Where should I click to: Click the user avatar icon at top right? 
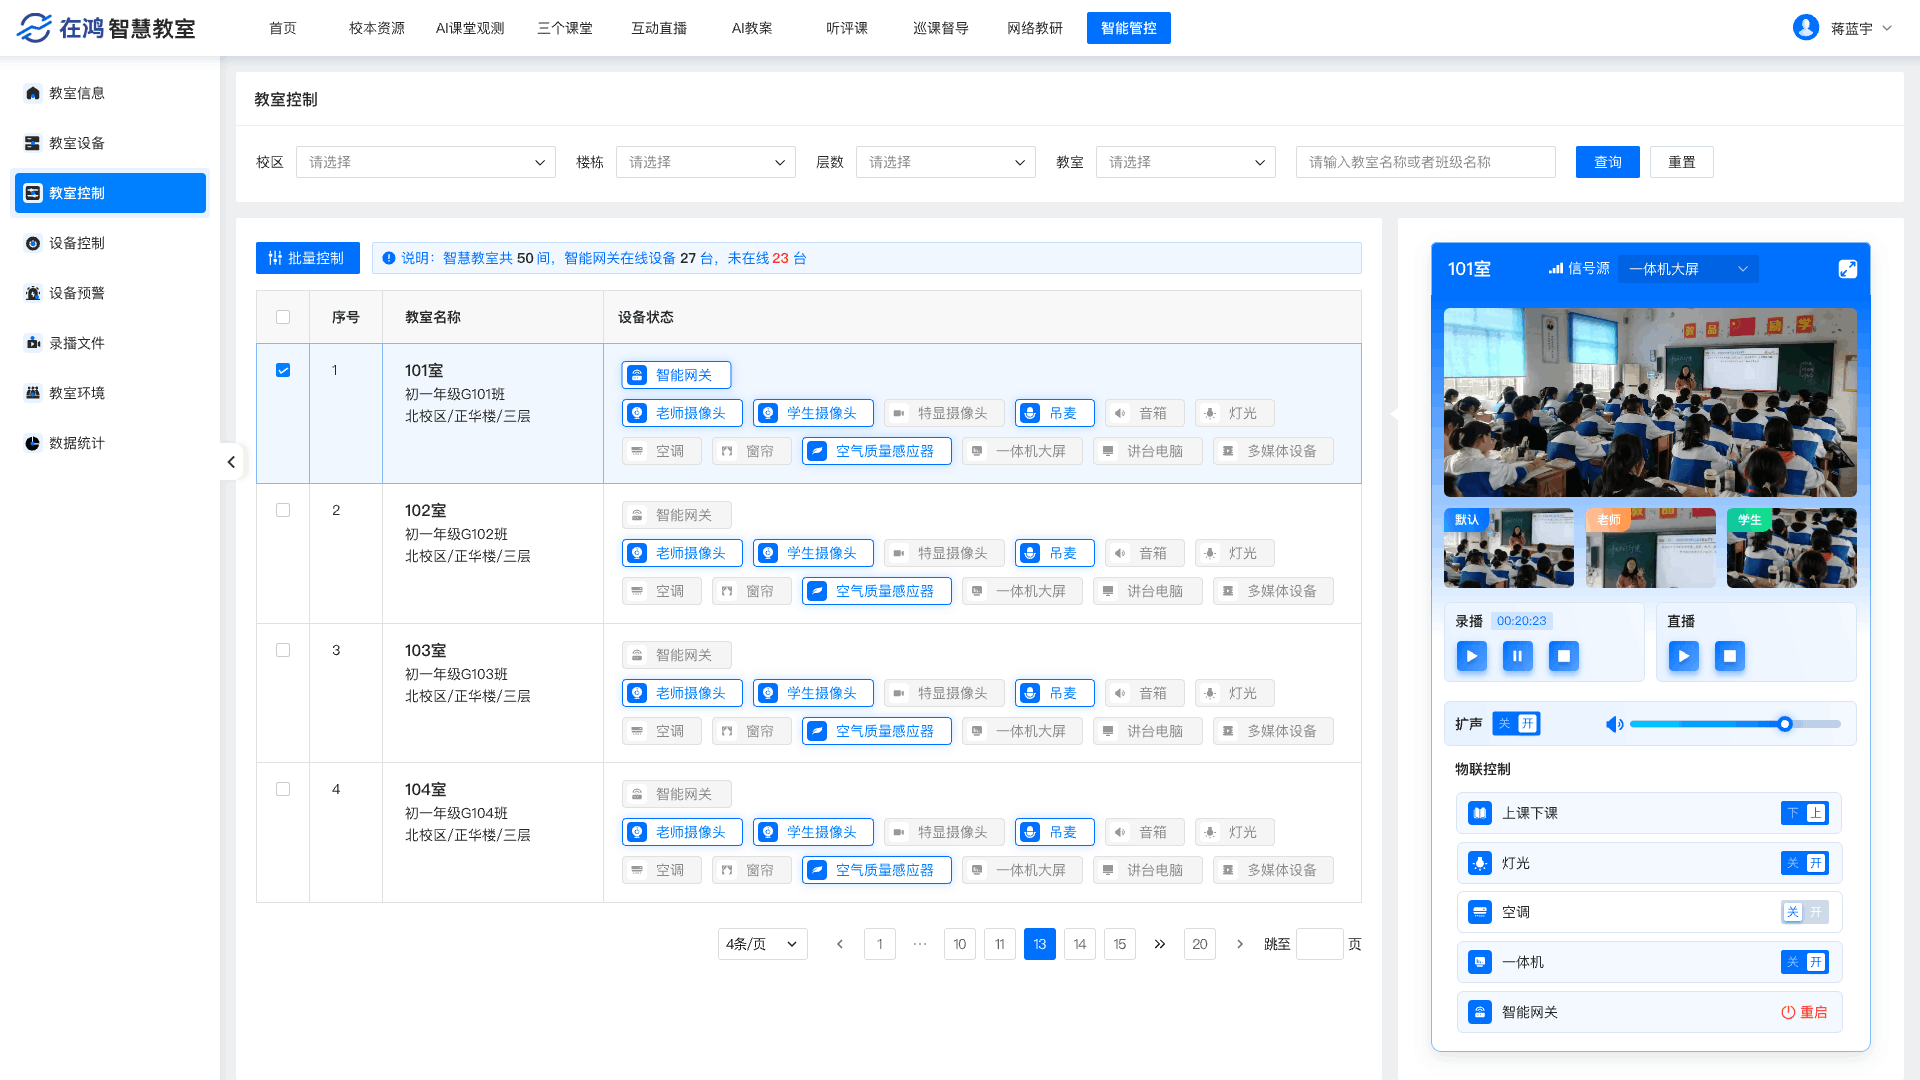[x=1805, y=28]
